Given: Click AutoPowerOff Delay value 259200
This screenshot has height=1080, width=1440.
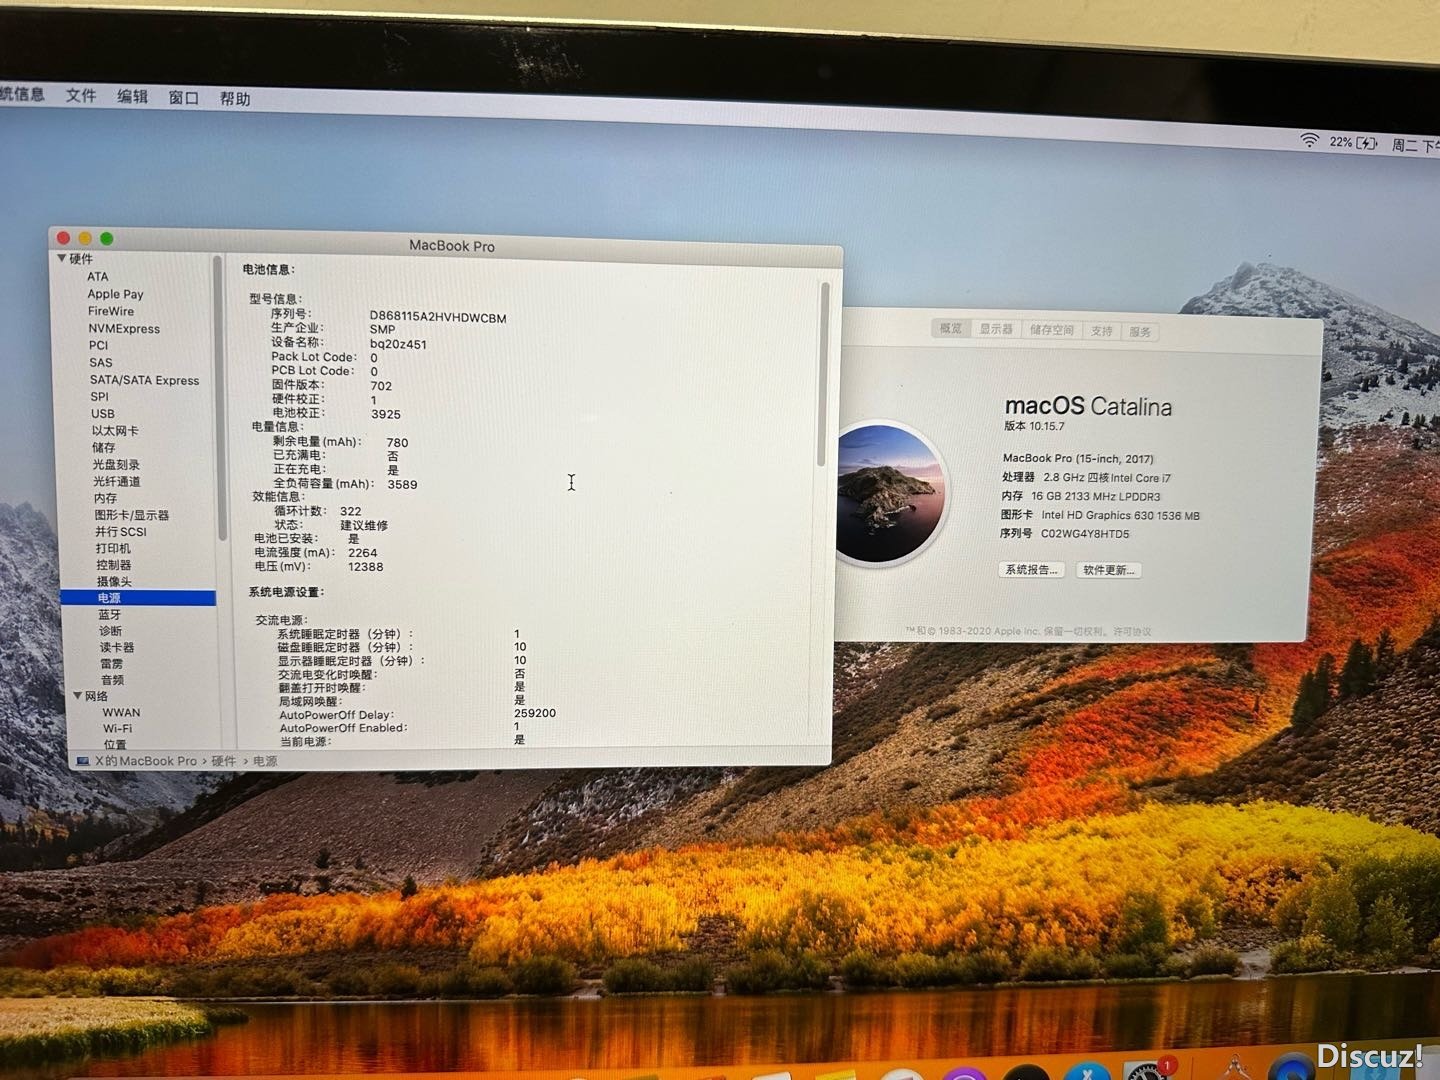Looking at the screenshot, I should [x=535, y=713].
